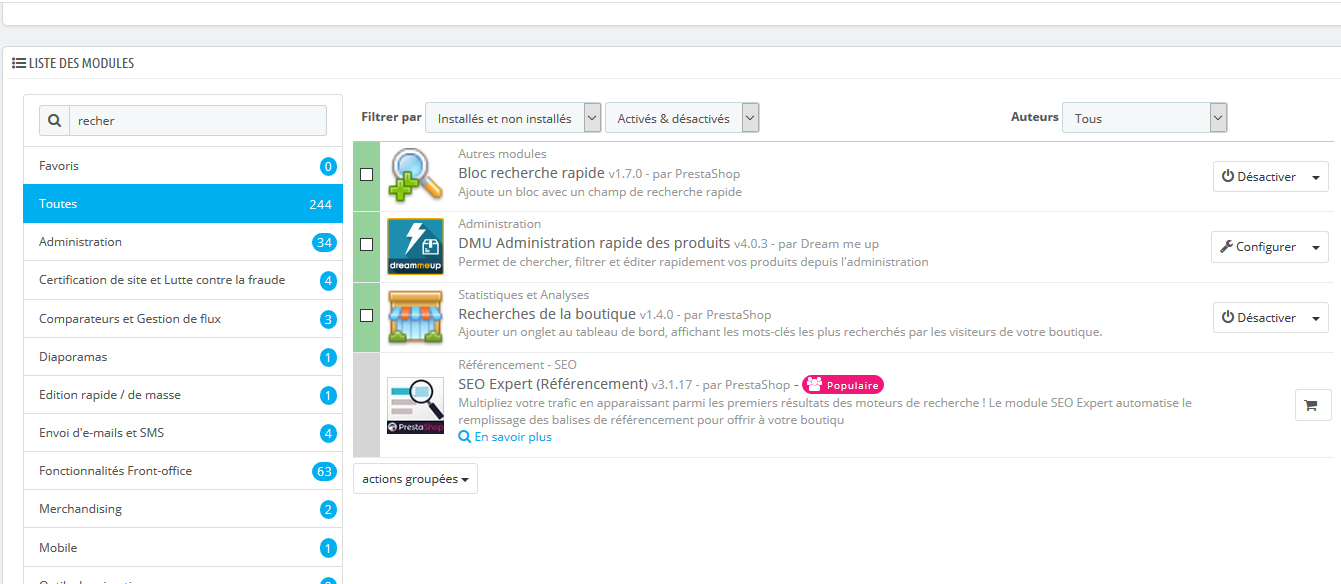Click into the module search field containing recher
The height and width of the screenshot is (584, 1341).
[x=197, y=120]
